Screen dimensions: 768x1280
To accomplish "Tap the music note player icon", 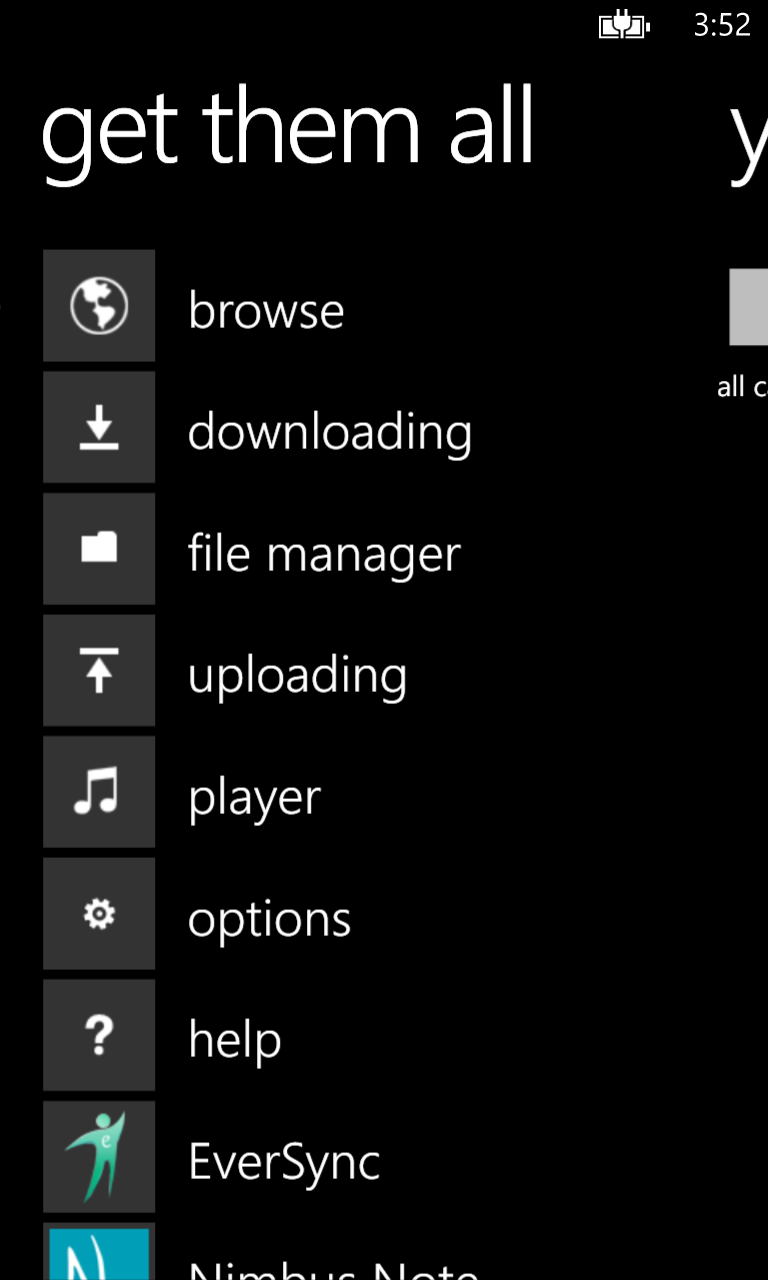I will (99, 793).
